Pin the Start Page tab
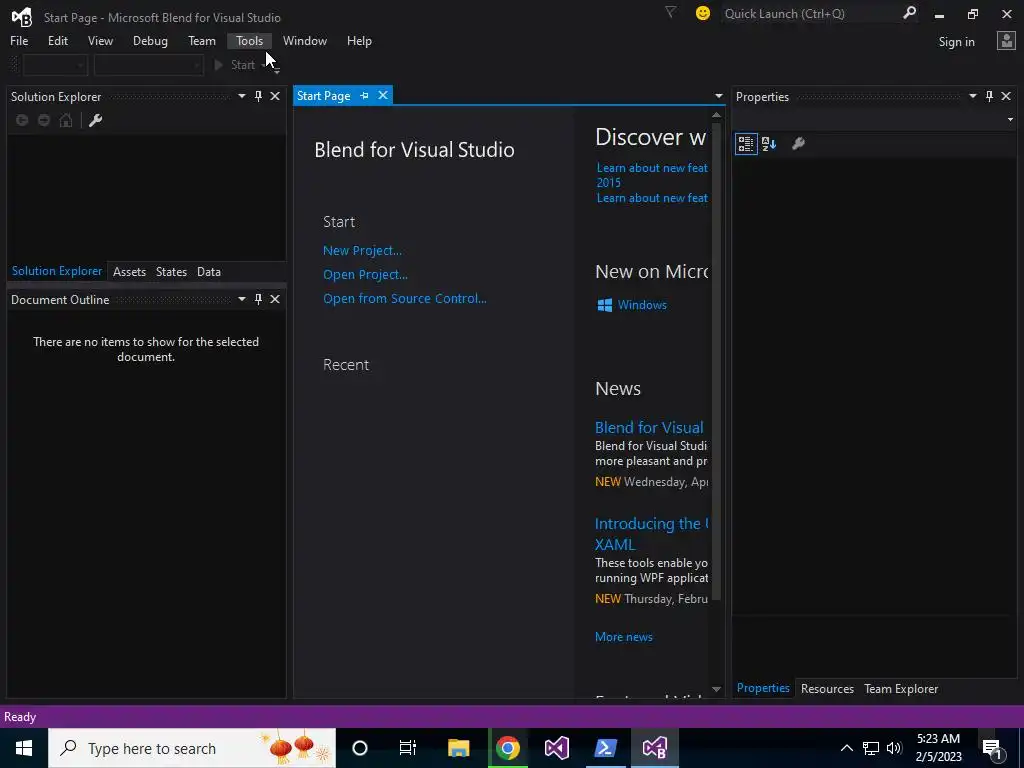The height and width of the screenshot is (768, 1024). point(364,96)
